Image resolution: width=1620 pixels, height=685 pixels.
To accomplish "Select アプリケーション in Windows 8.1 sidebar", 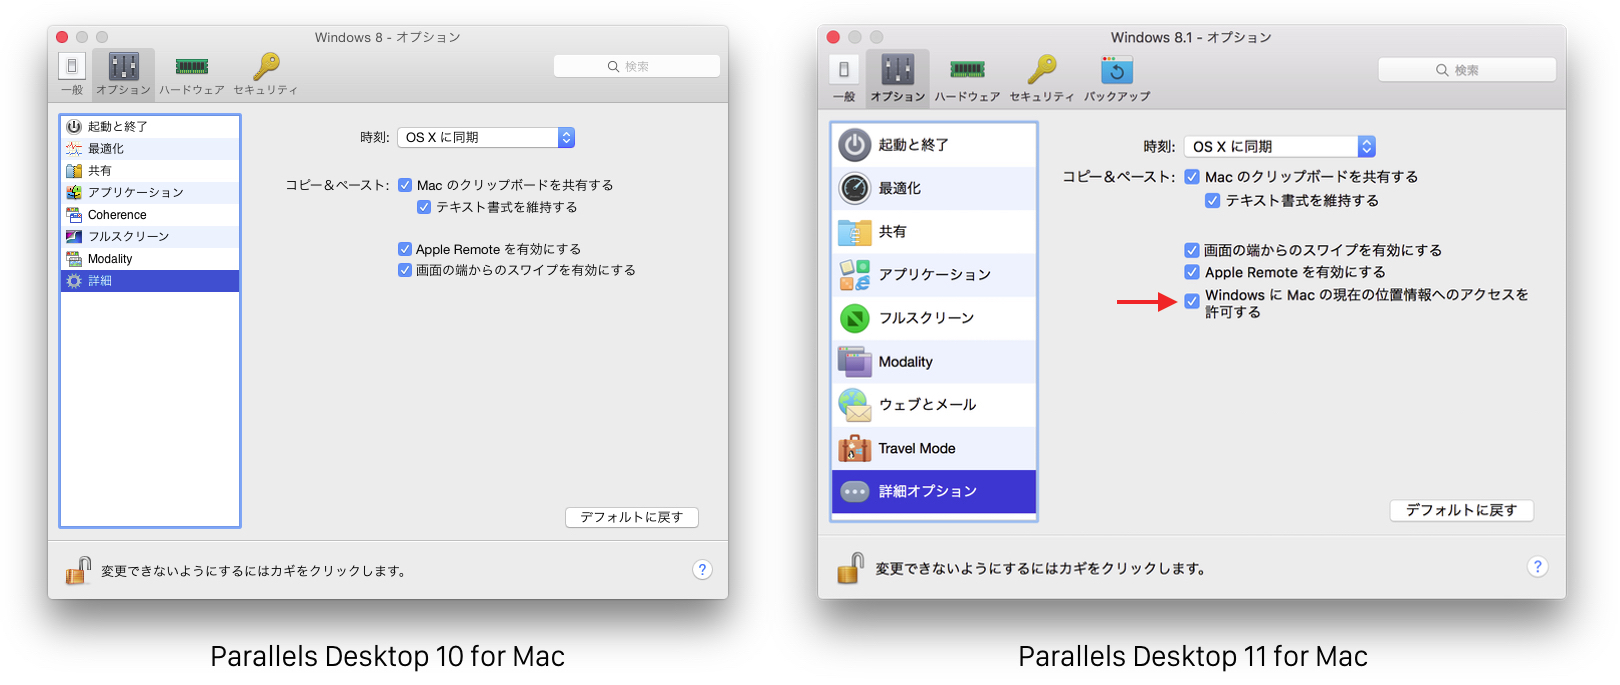I will point(934,275).
